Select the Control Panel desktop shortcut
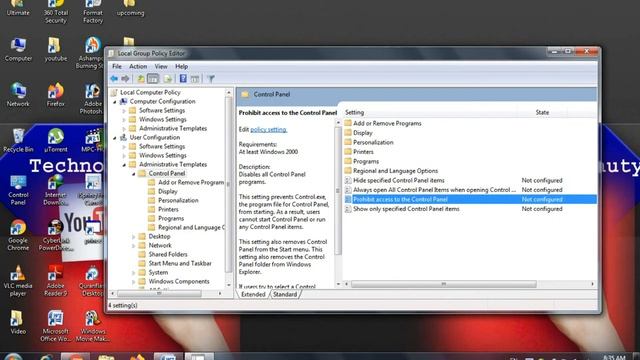Screen dimensions: 640x360 tap(18, 190)
